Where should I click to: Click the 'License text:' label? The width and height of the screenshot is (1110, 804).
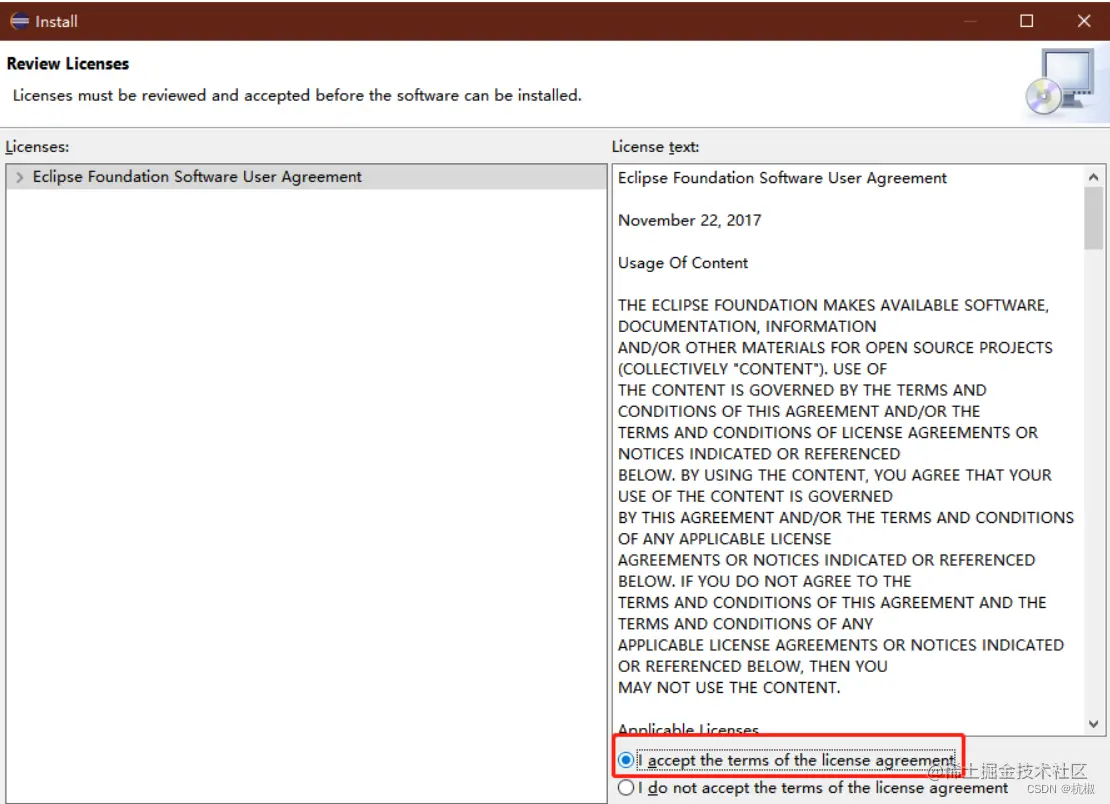coord(656,147)
